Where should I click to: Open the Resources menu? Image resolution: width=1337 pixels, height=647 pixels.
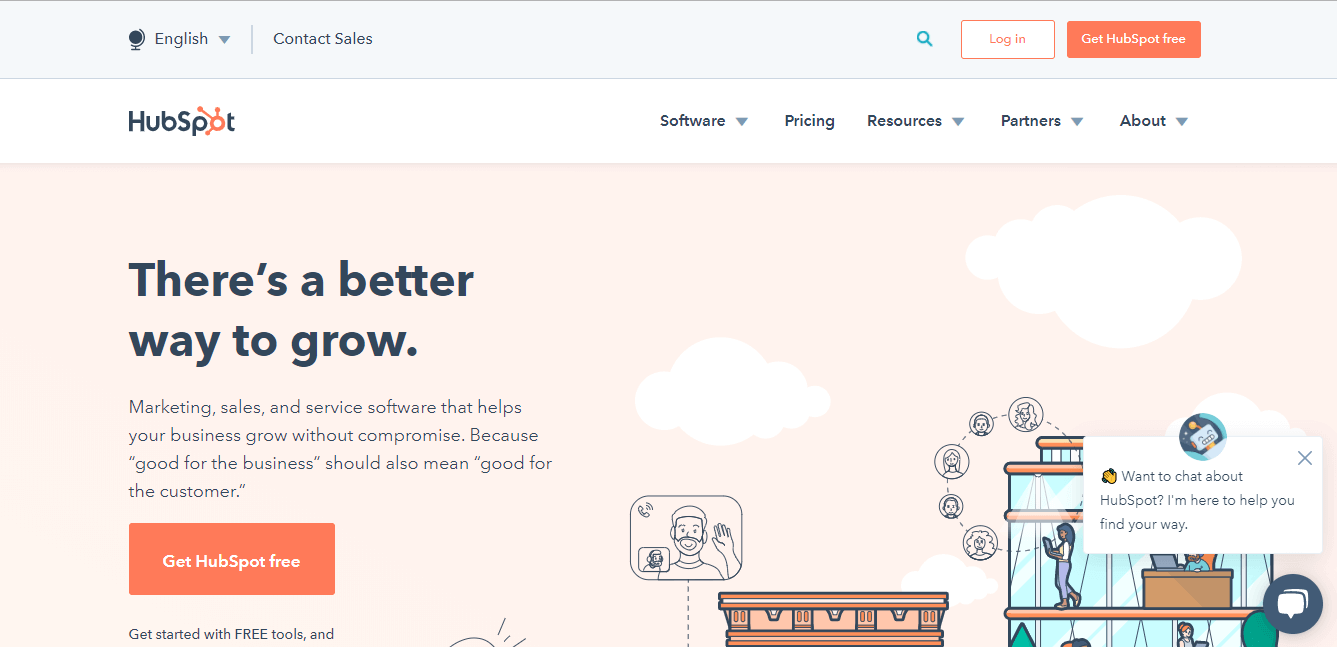(x=904, y=121)
